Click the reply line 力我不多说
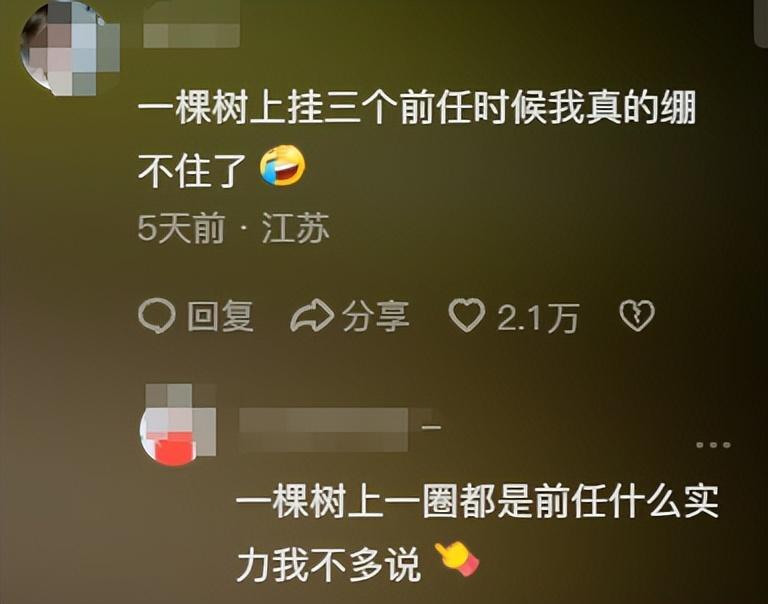 (x=328, y=564)
